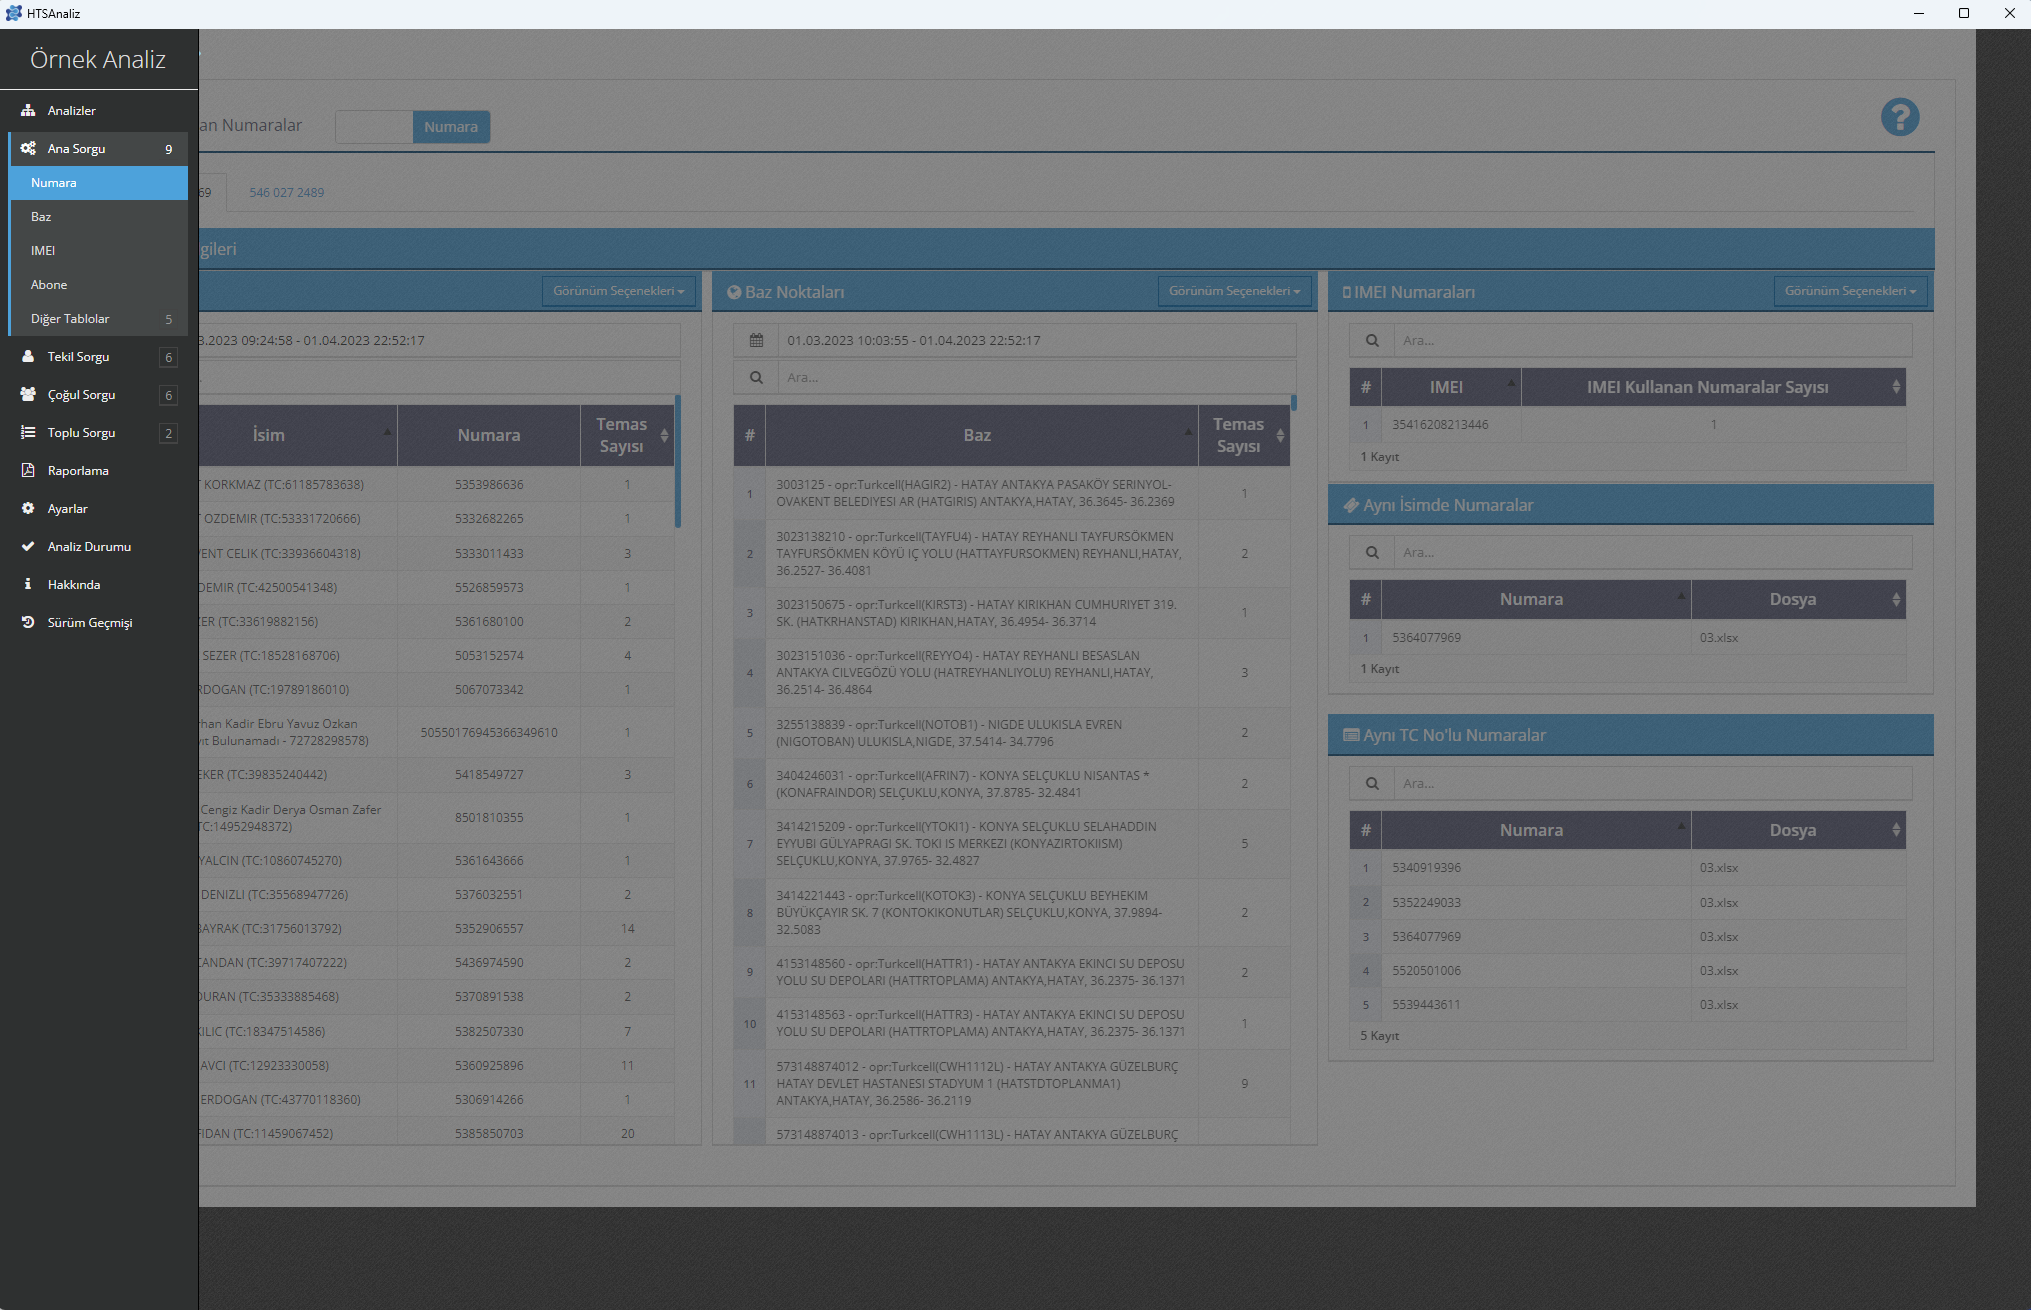
Task: Click the Baz Noktaları search field
Action: tap(1037, 378)
